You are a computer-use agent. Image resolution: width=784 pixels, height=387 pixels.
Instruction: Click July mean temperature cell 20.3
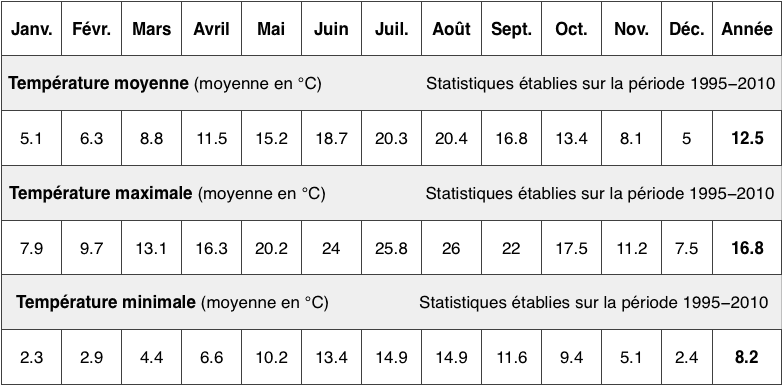(392, 138)
